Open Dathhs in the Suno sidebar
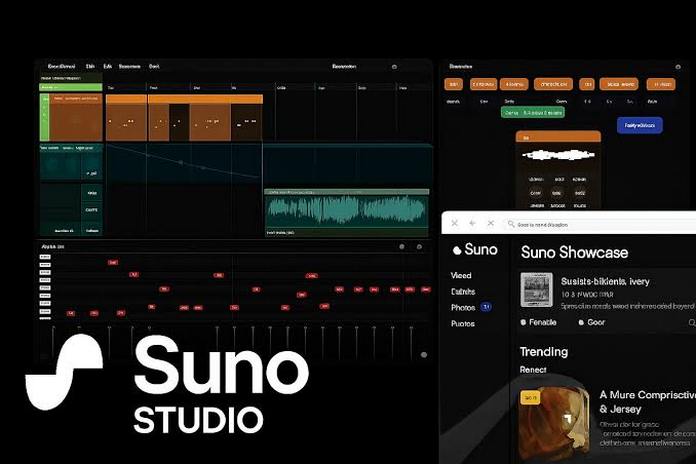 (x=463, y=292)
